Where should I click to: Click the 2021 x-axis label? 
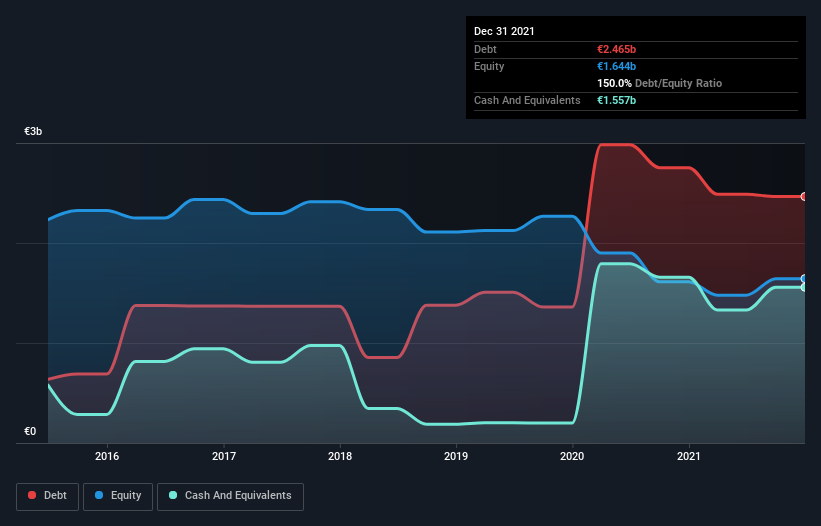point(689,456)
